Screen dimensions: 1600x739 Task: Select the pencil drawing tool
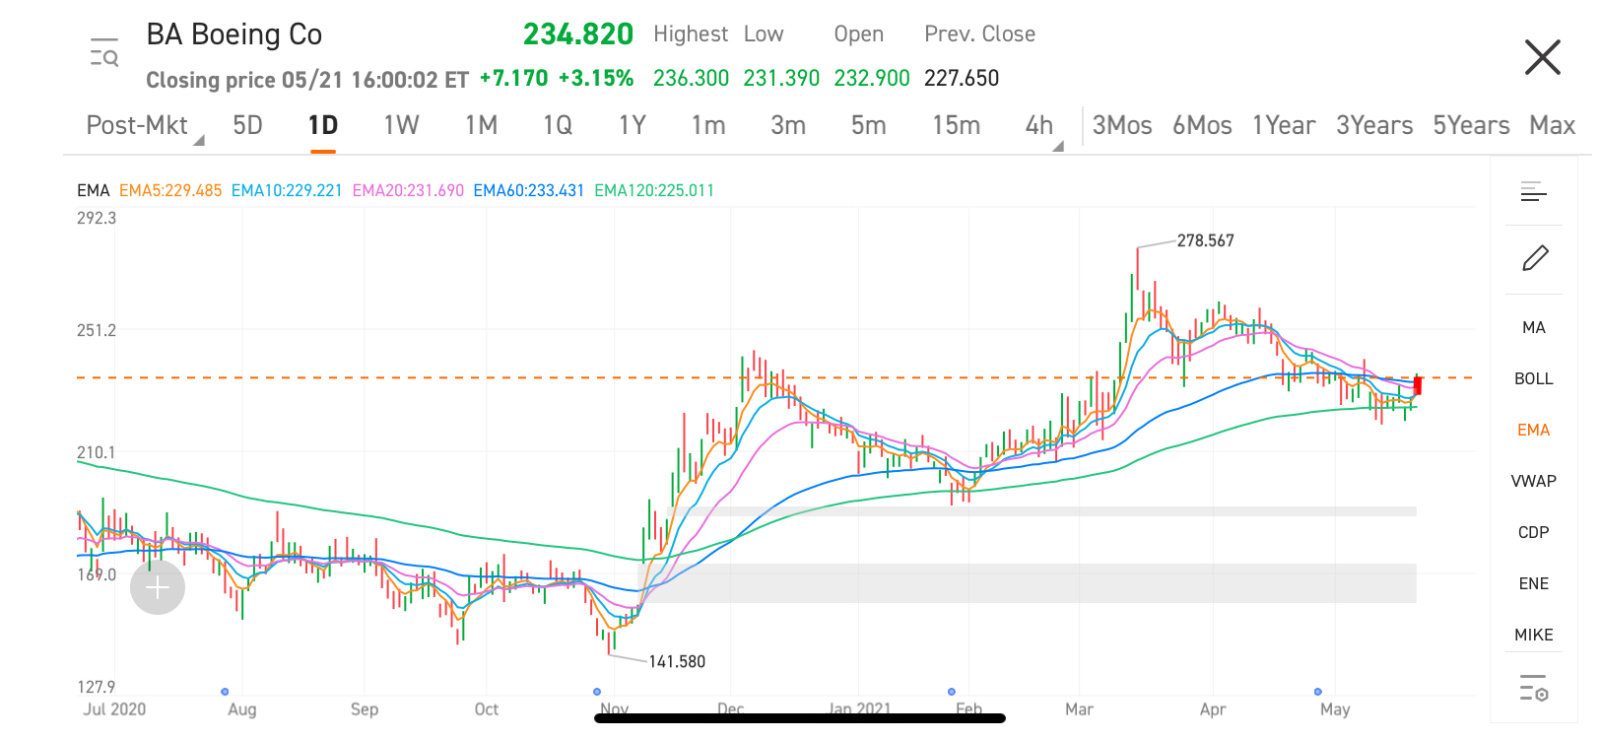[1535, 258]
